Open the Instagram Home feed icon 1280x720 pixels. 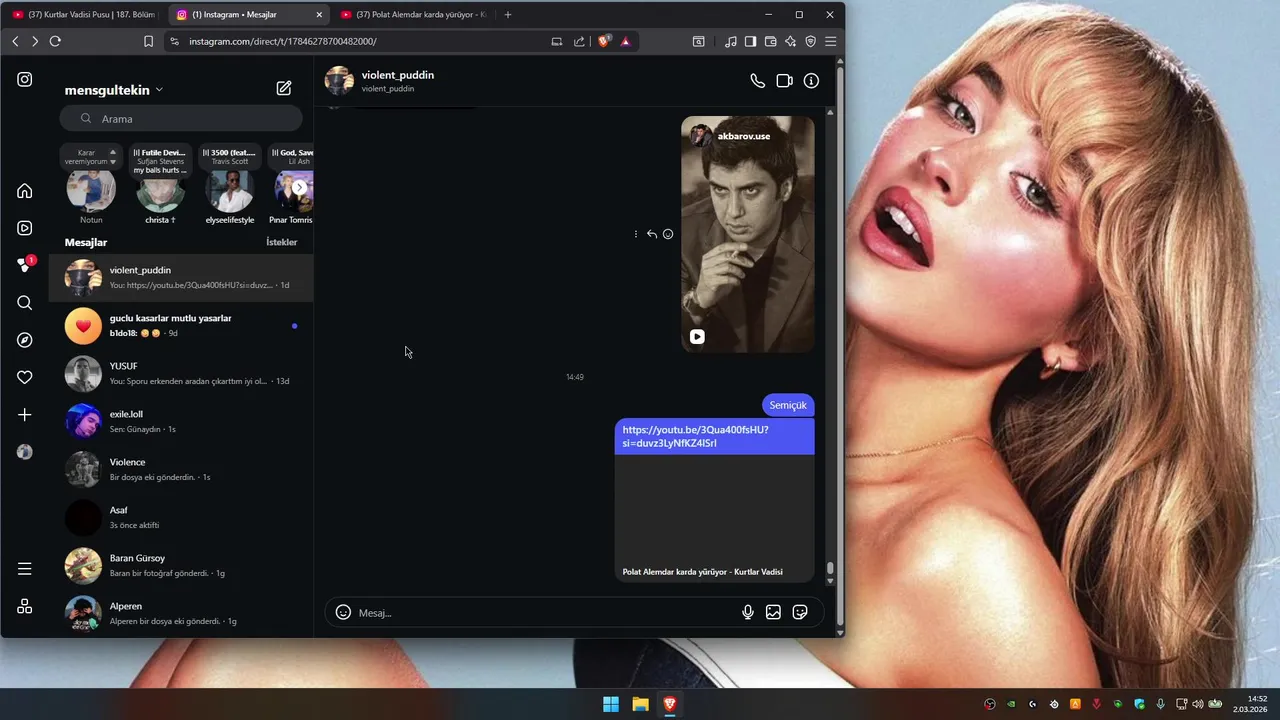pyautogui.click(x=25, y=191)
